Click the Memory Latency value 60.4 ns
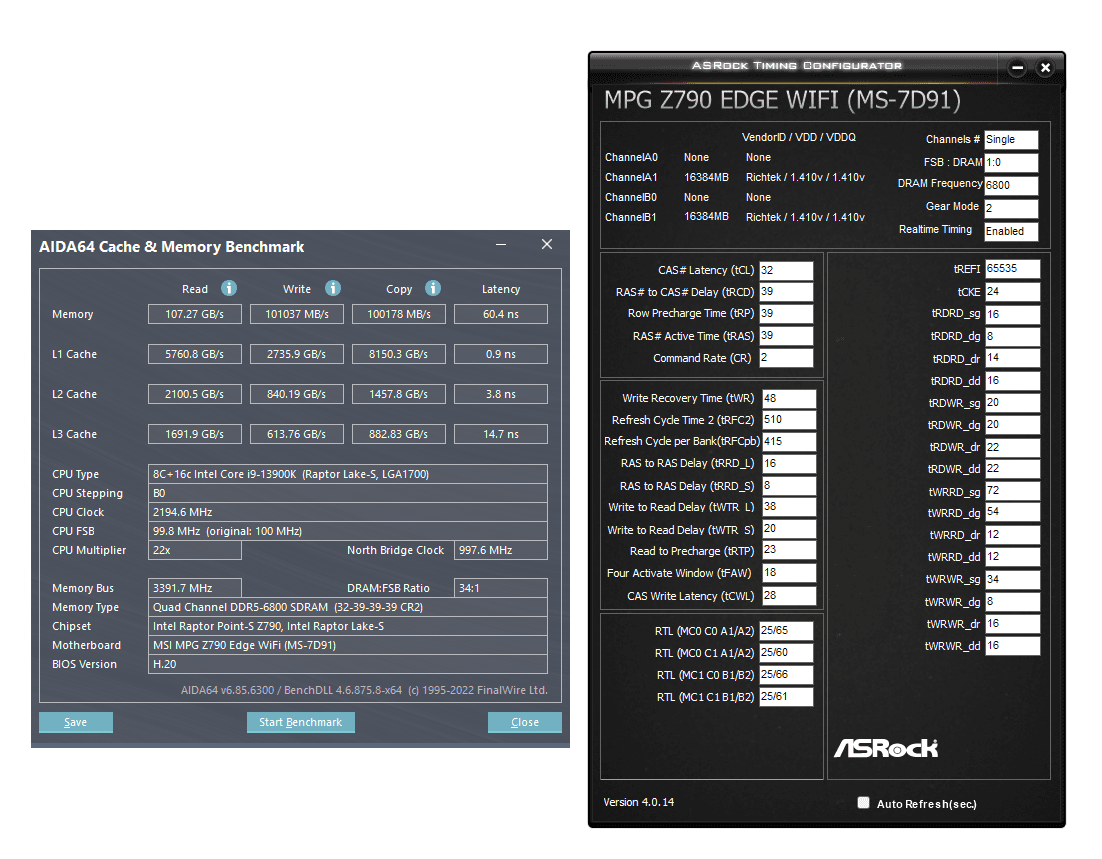Image resolution: width=1102 pixels, height=859 pixels. [x=501, y=314]
